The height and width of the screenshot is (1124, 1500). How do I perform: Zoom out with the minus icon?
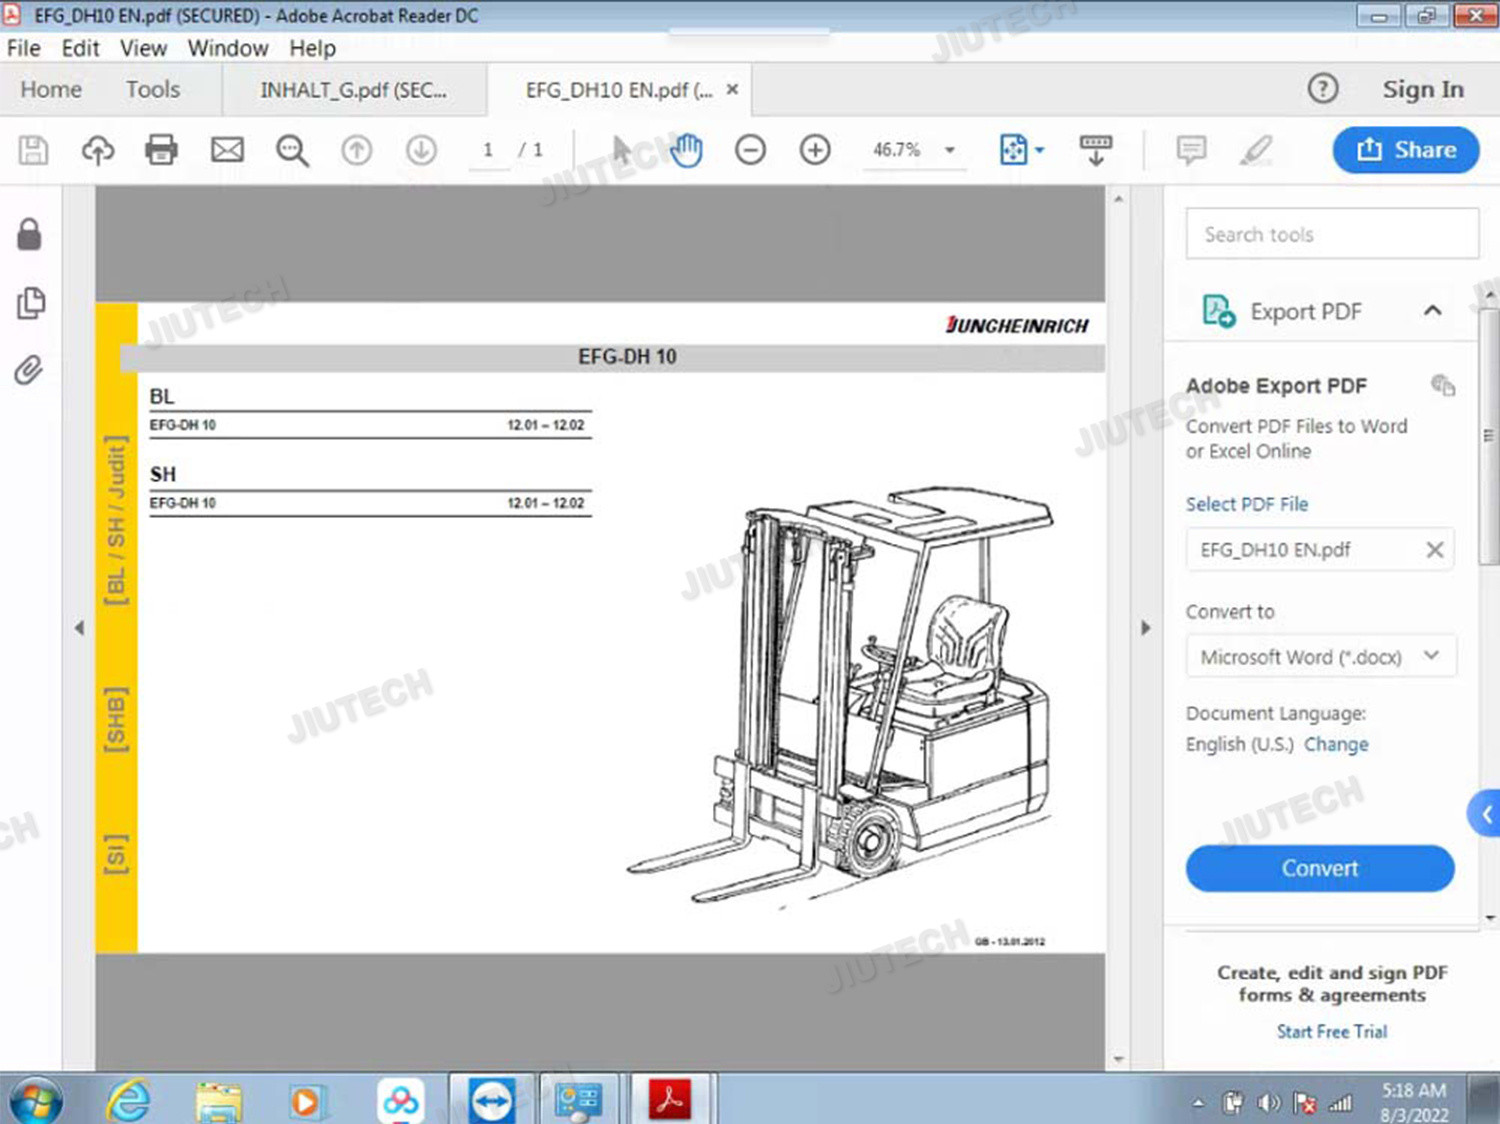[x=750, y=150]
